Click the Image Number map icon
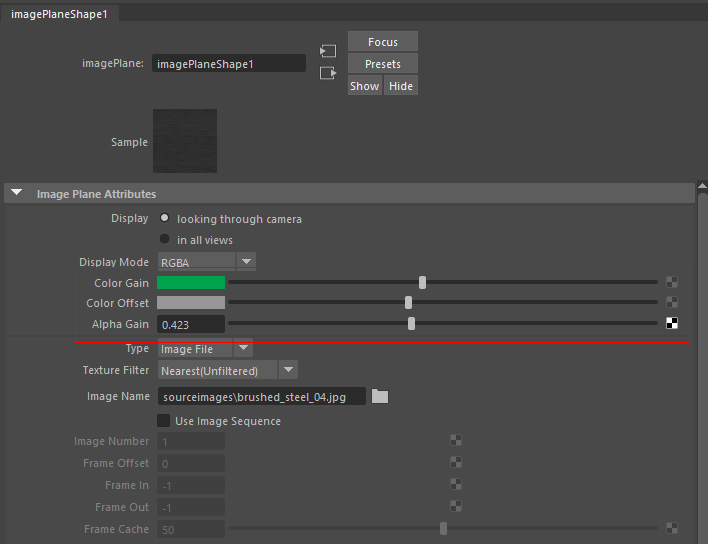This screenshot has height=544, width=708. click(456, 440)
